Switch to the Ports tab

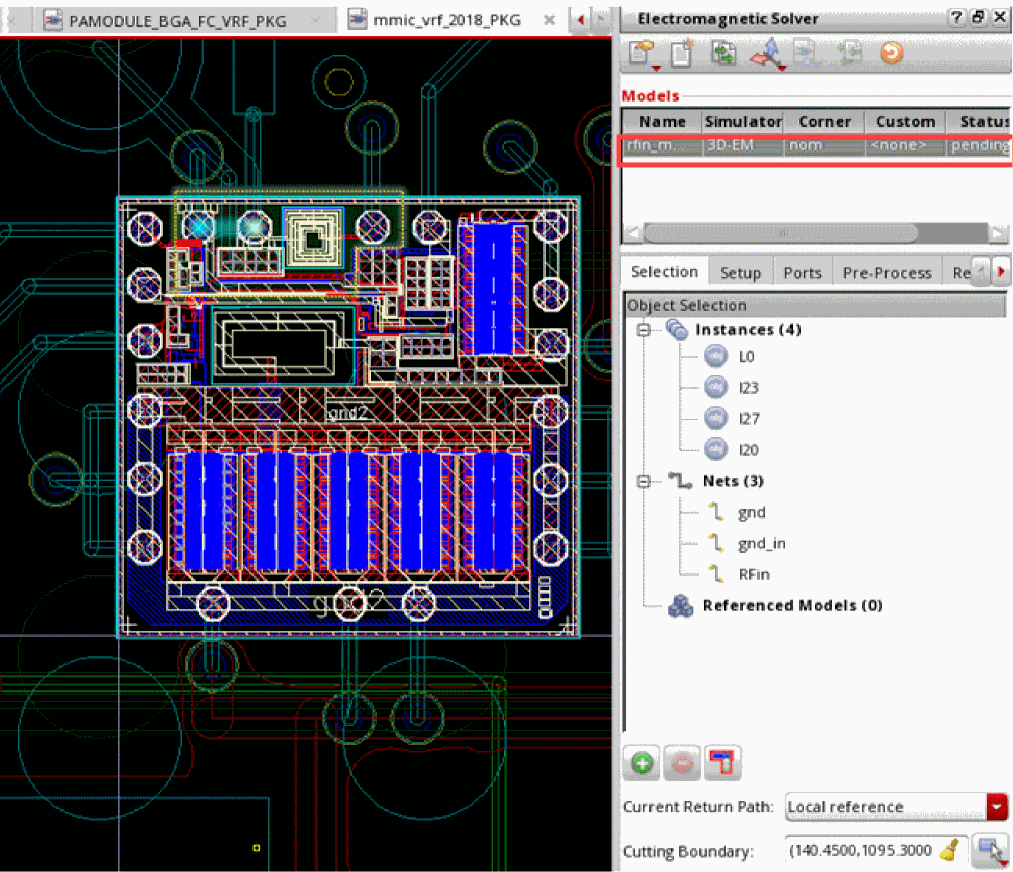[802, 272]
